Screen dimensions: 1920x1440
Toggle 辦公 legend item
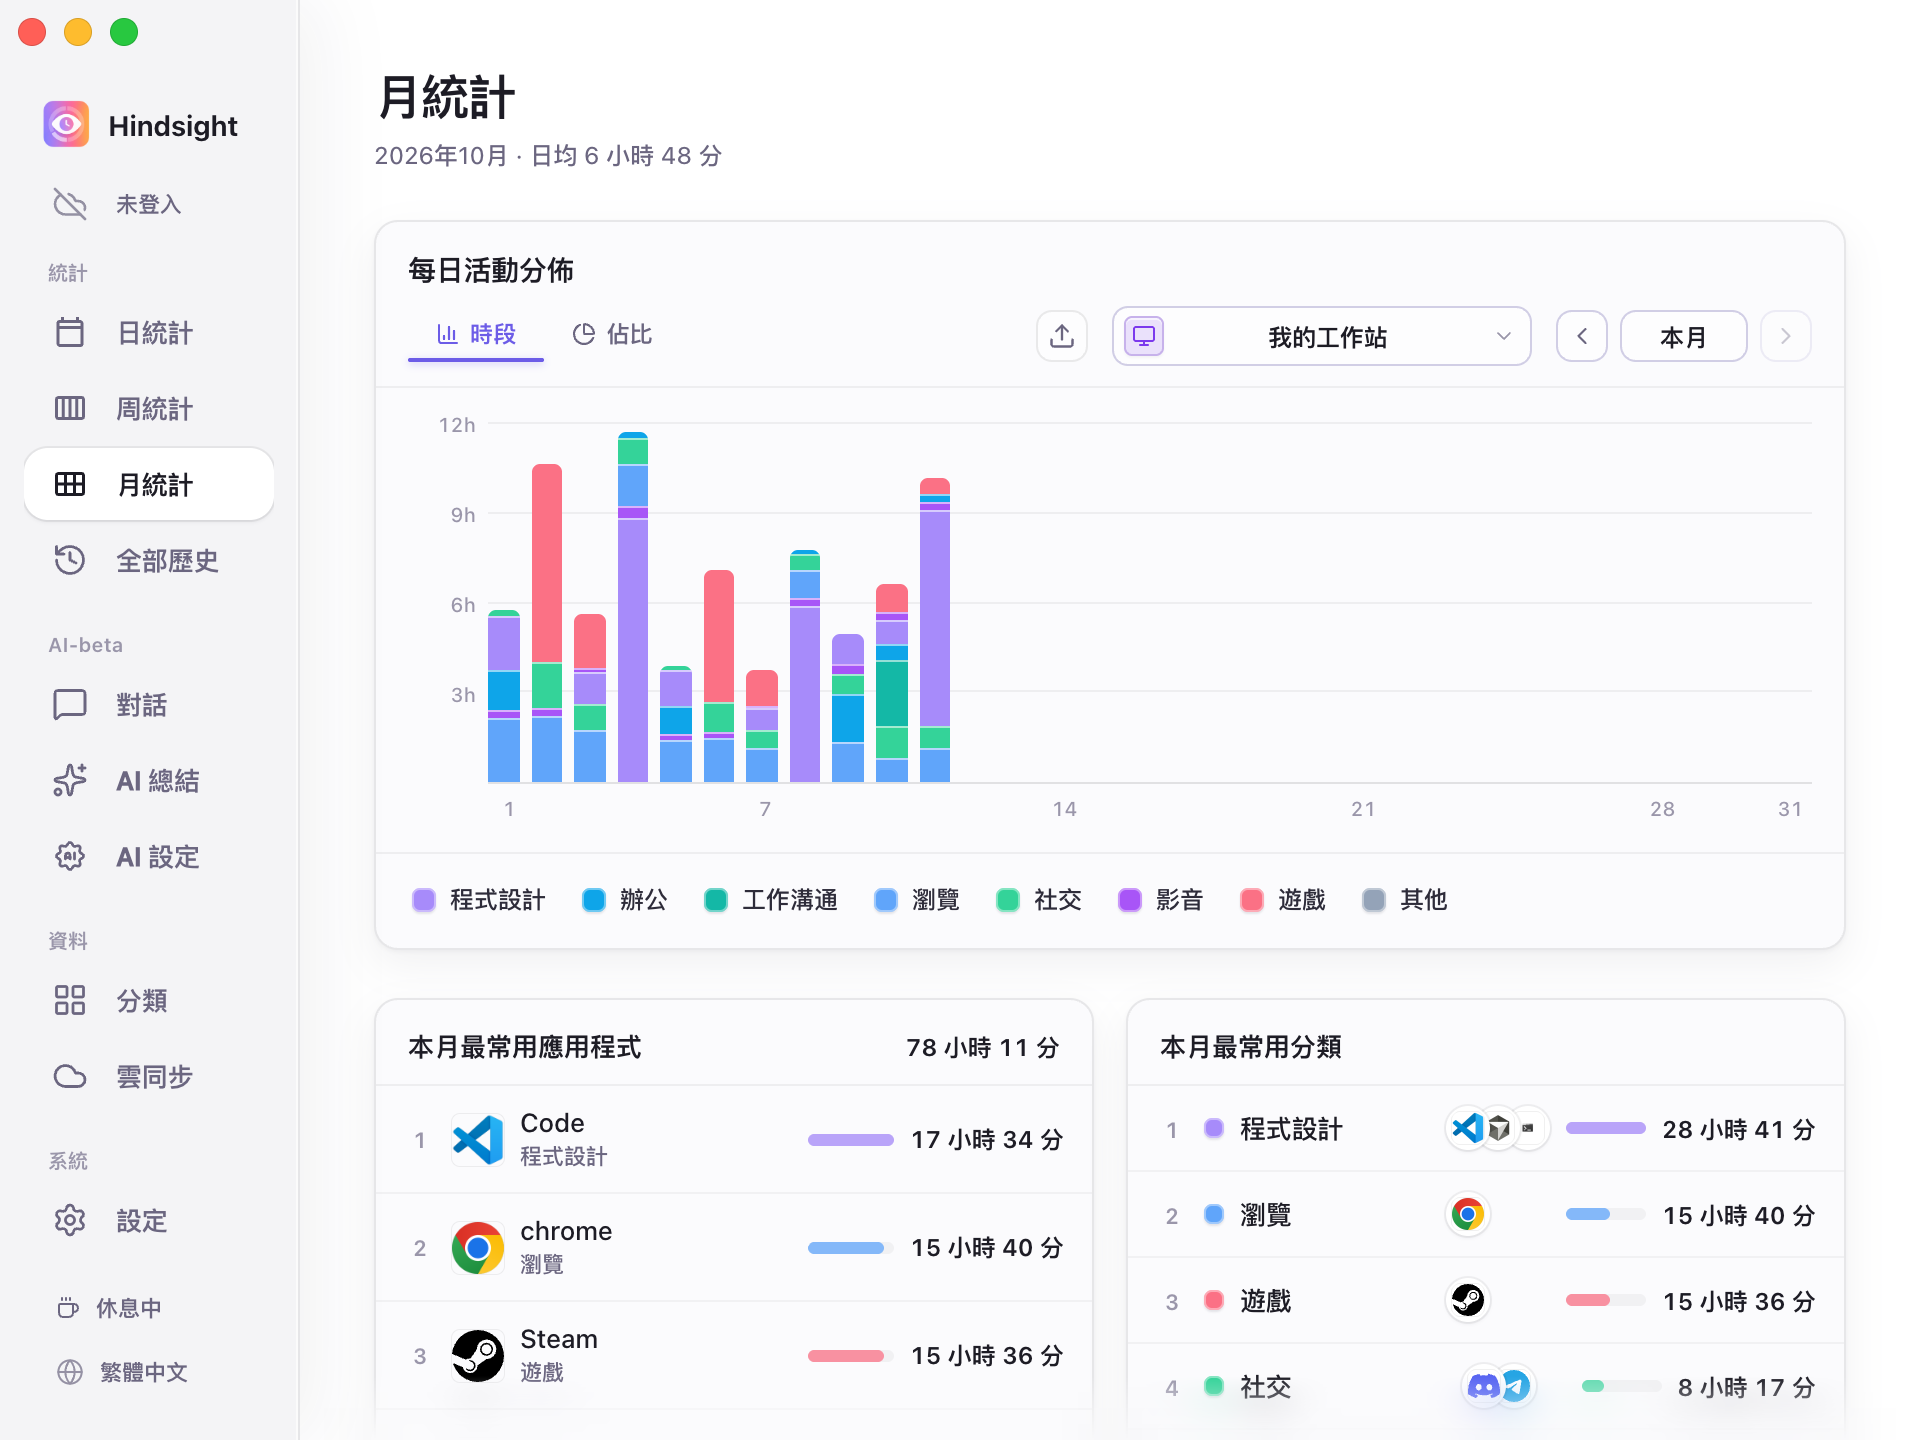(x=625, y=900)
